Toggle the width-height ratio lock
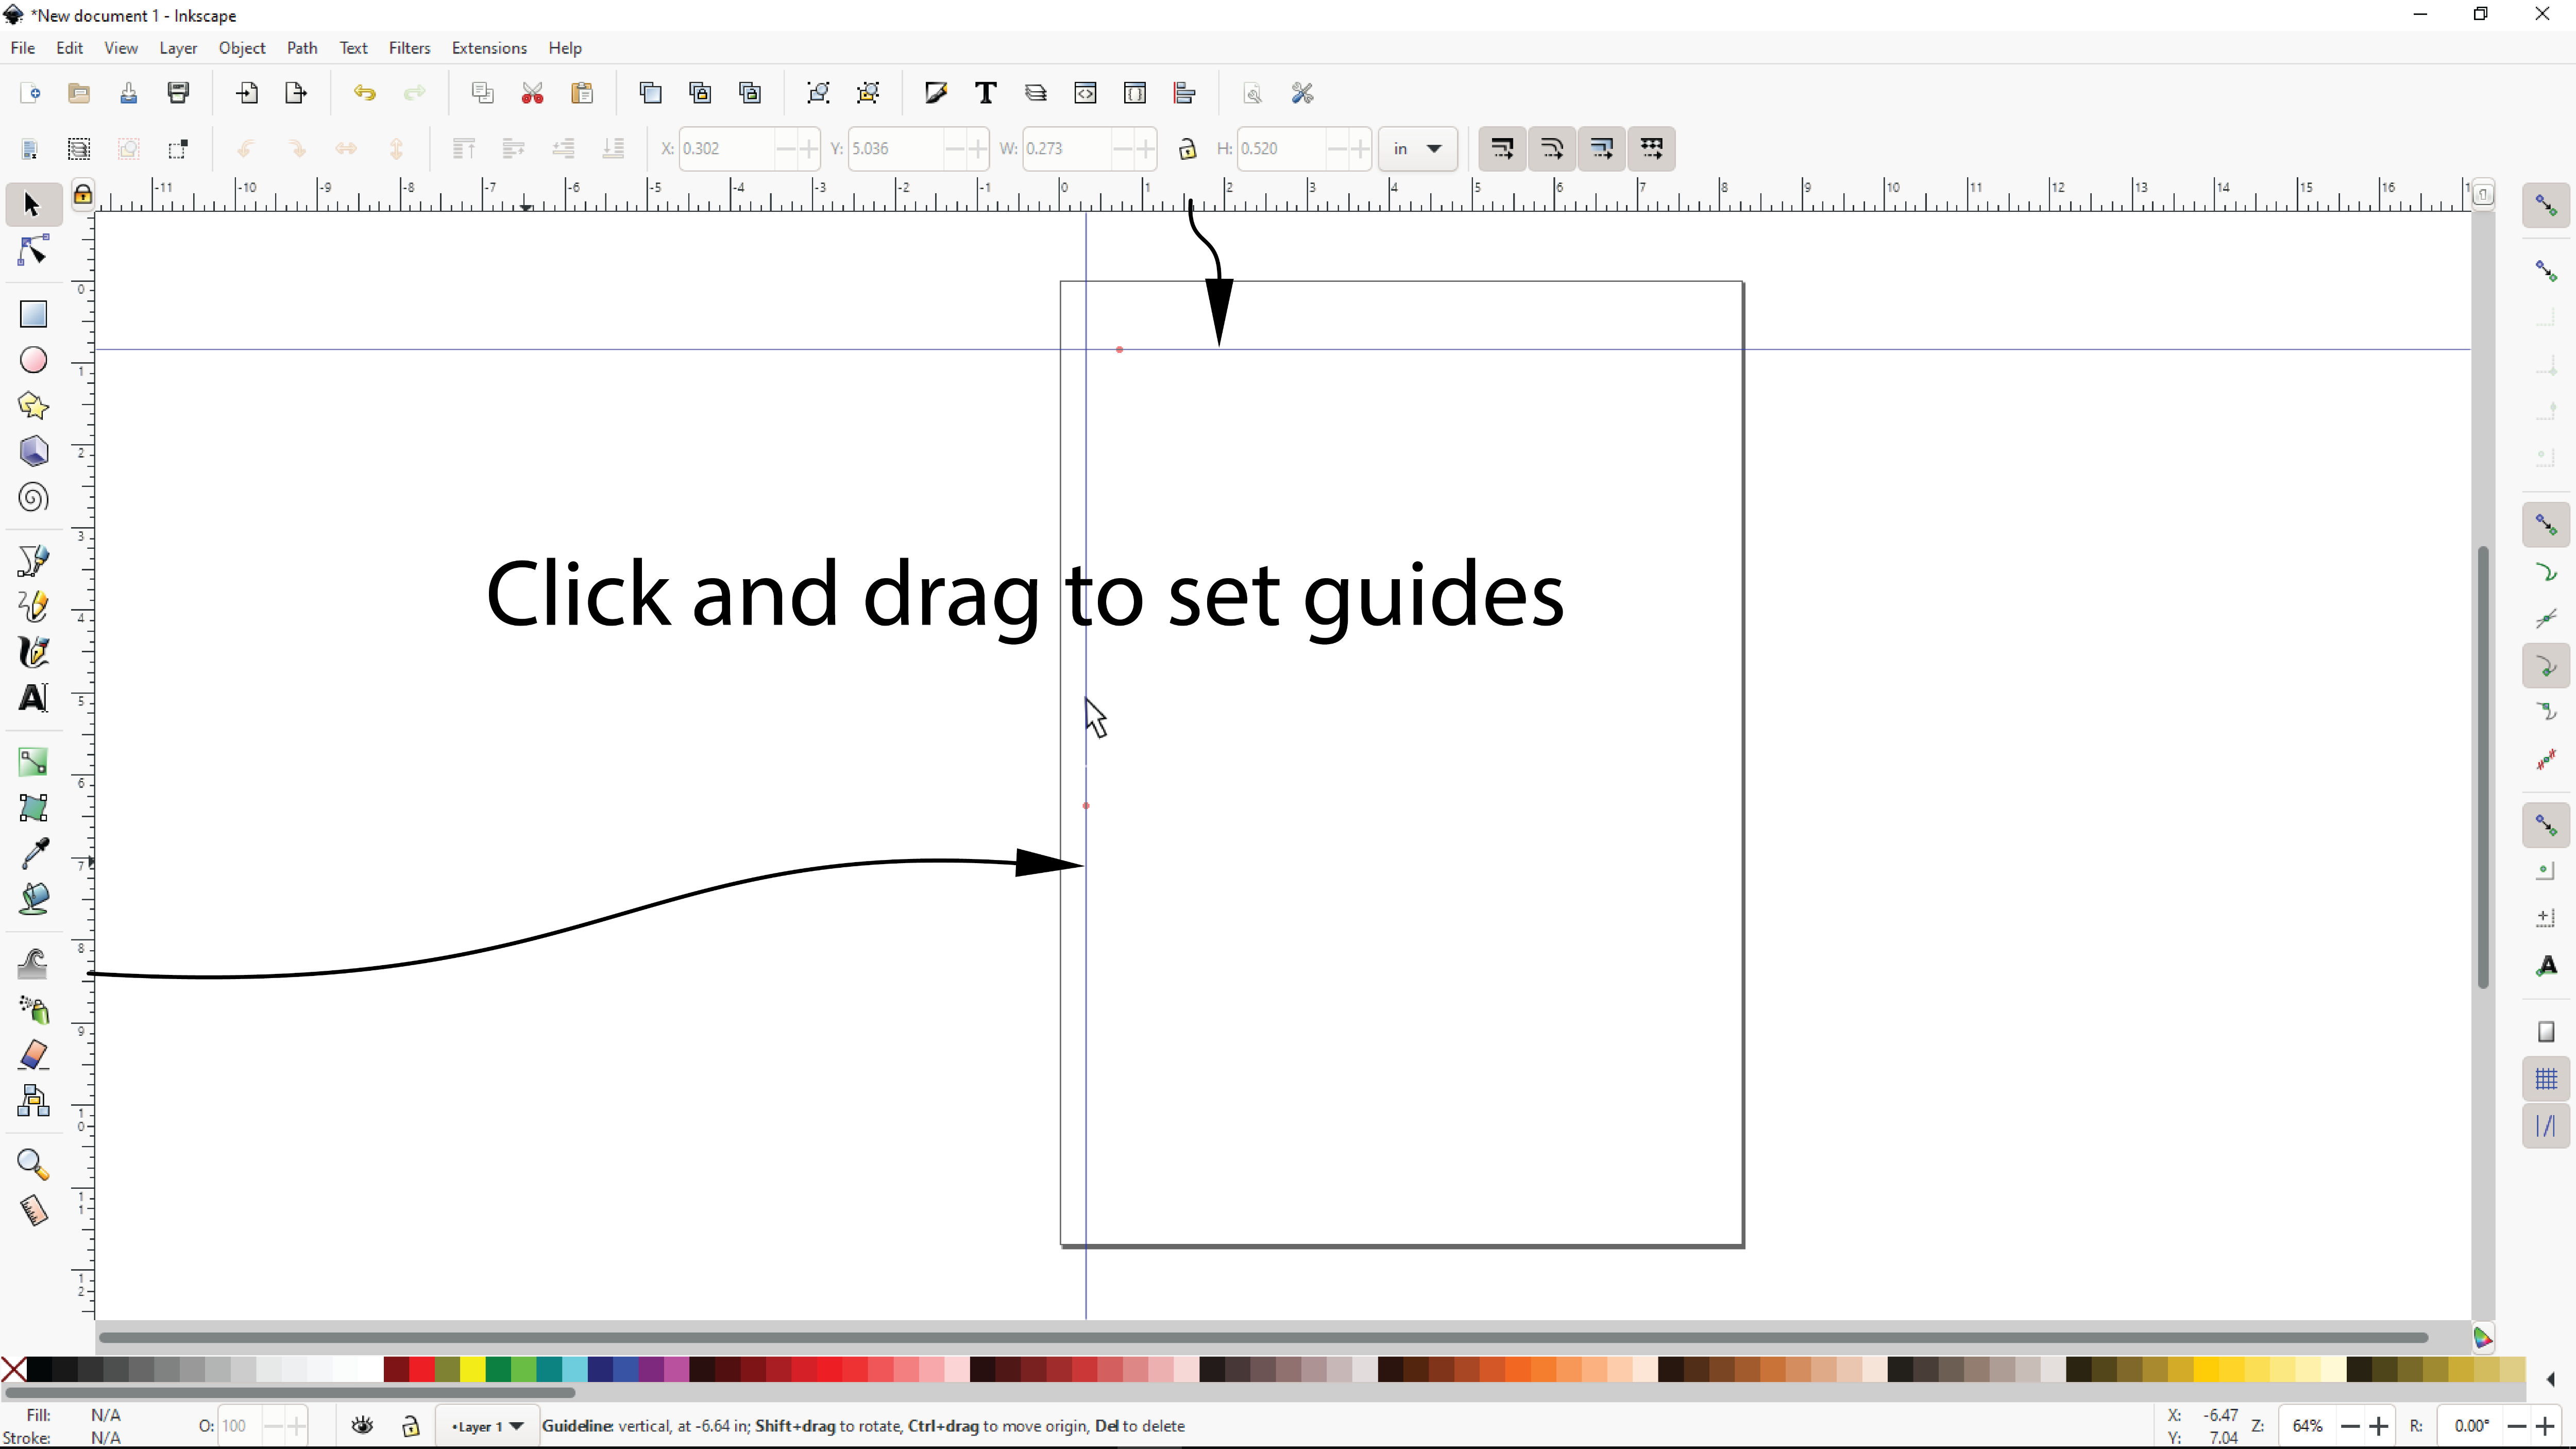The height and width of the screenshot is (1449, 2576). pyautogui.click(x=1187, y=149)
